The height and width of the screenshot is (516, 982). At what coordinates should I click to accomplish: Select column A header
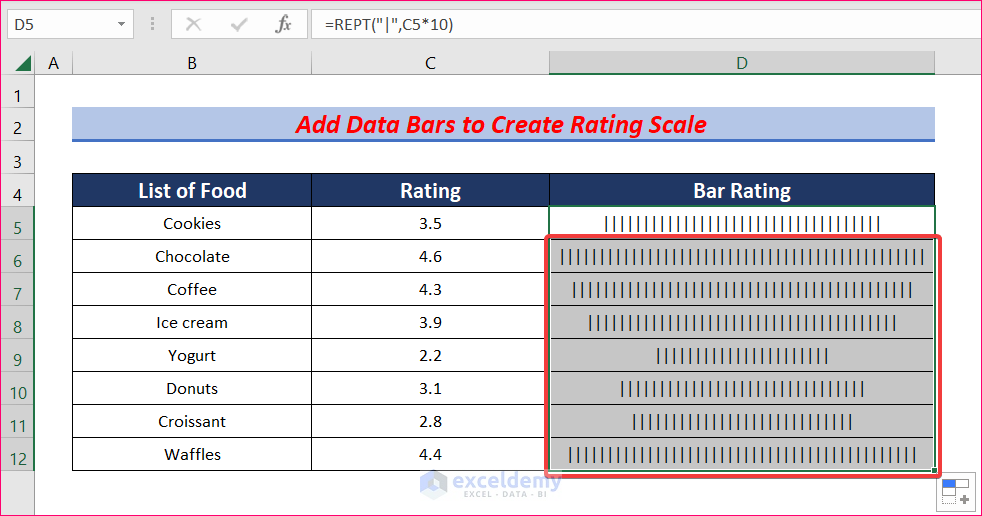point(54,63)
